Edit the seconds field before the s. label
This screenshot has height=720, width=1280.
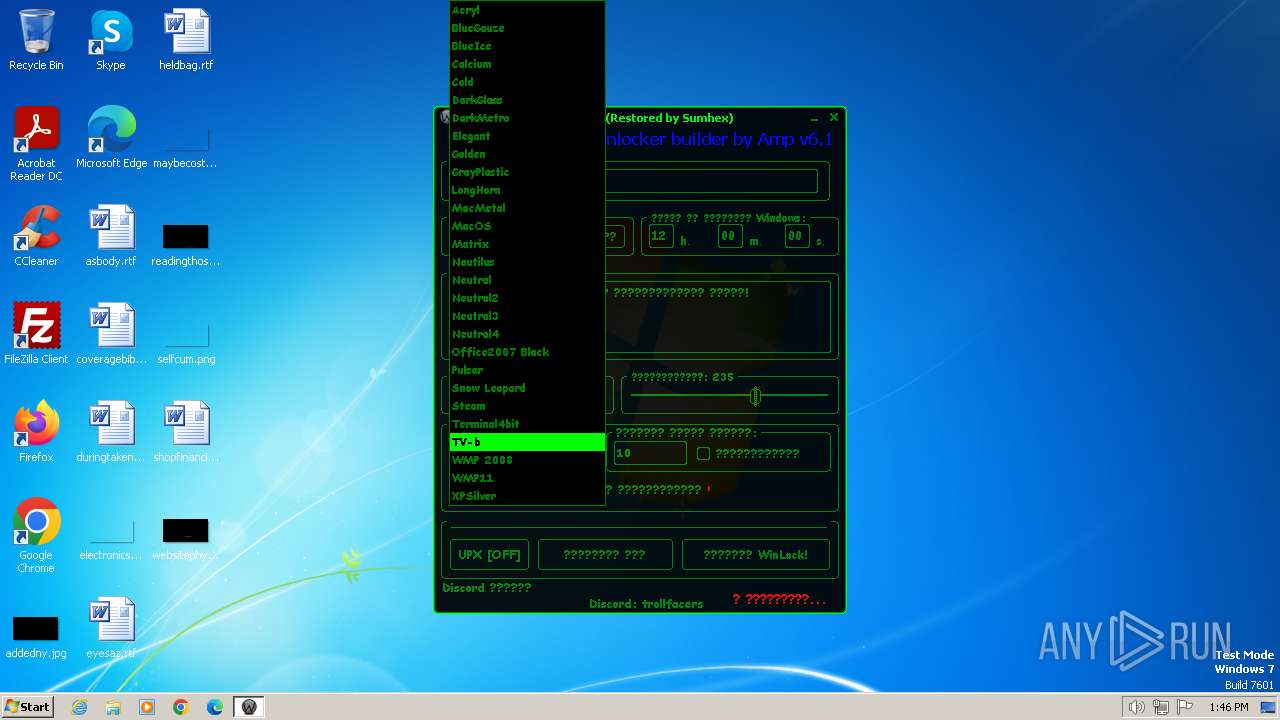[x=795, y=236]
